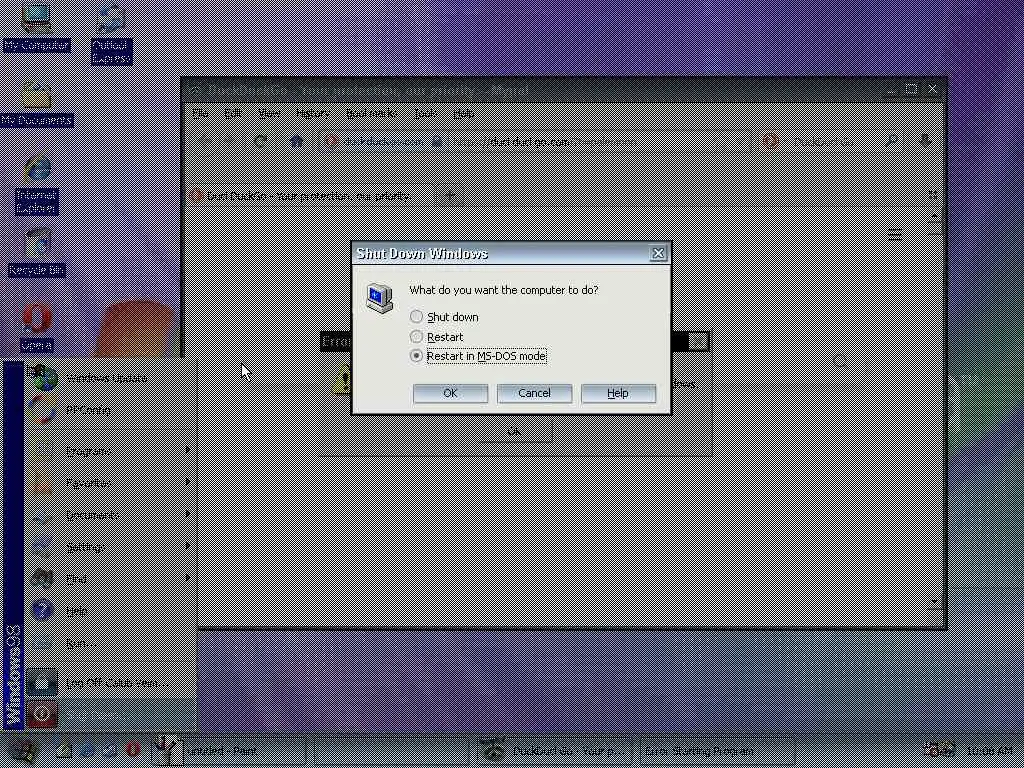Click the search magnifier in browser toolbar

[891, 141]
